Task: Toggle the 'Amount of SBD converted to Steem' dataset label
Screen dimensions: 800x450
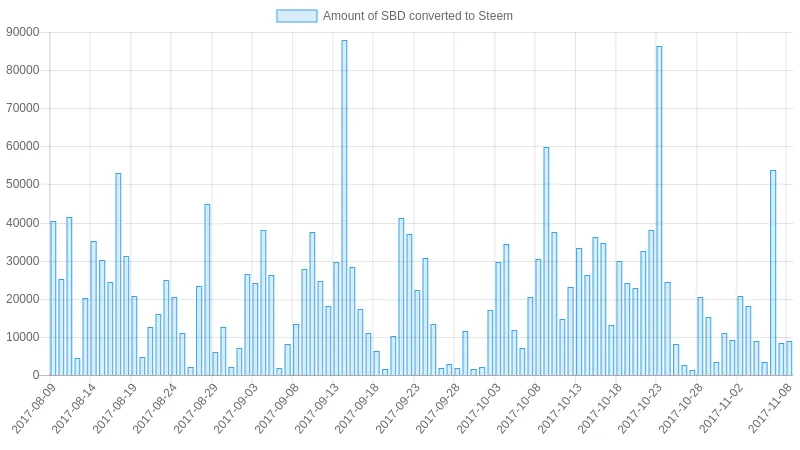Action: pyautogui.click(x=417, y=16)
